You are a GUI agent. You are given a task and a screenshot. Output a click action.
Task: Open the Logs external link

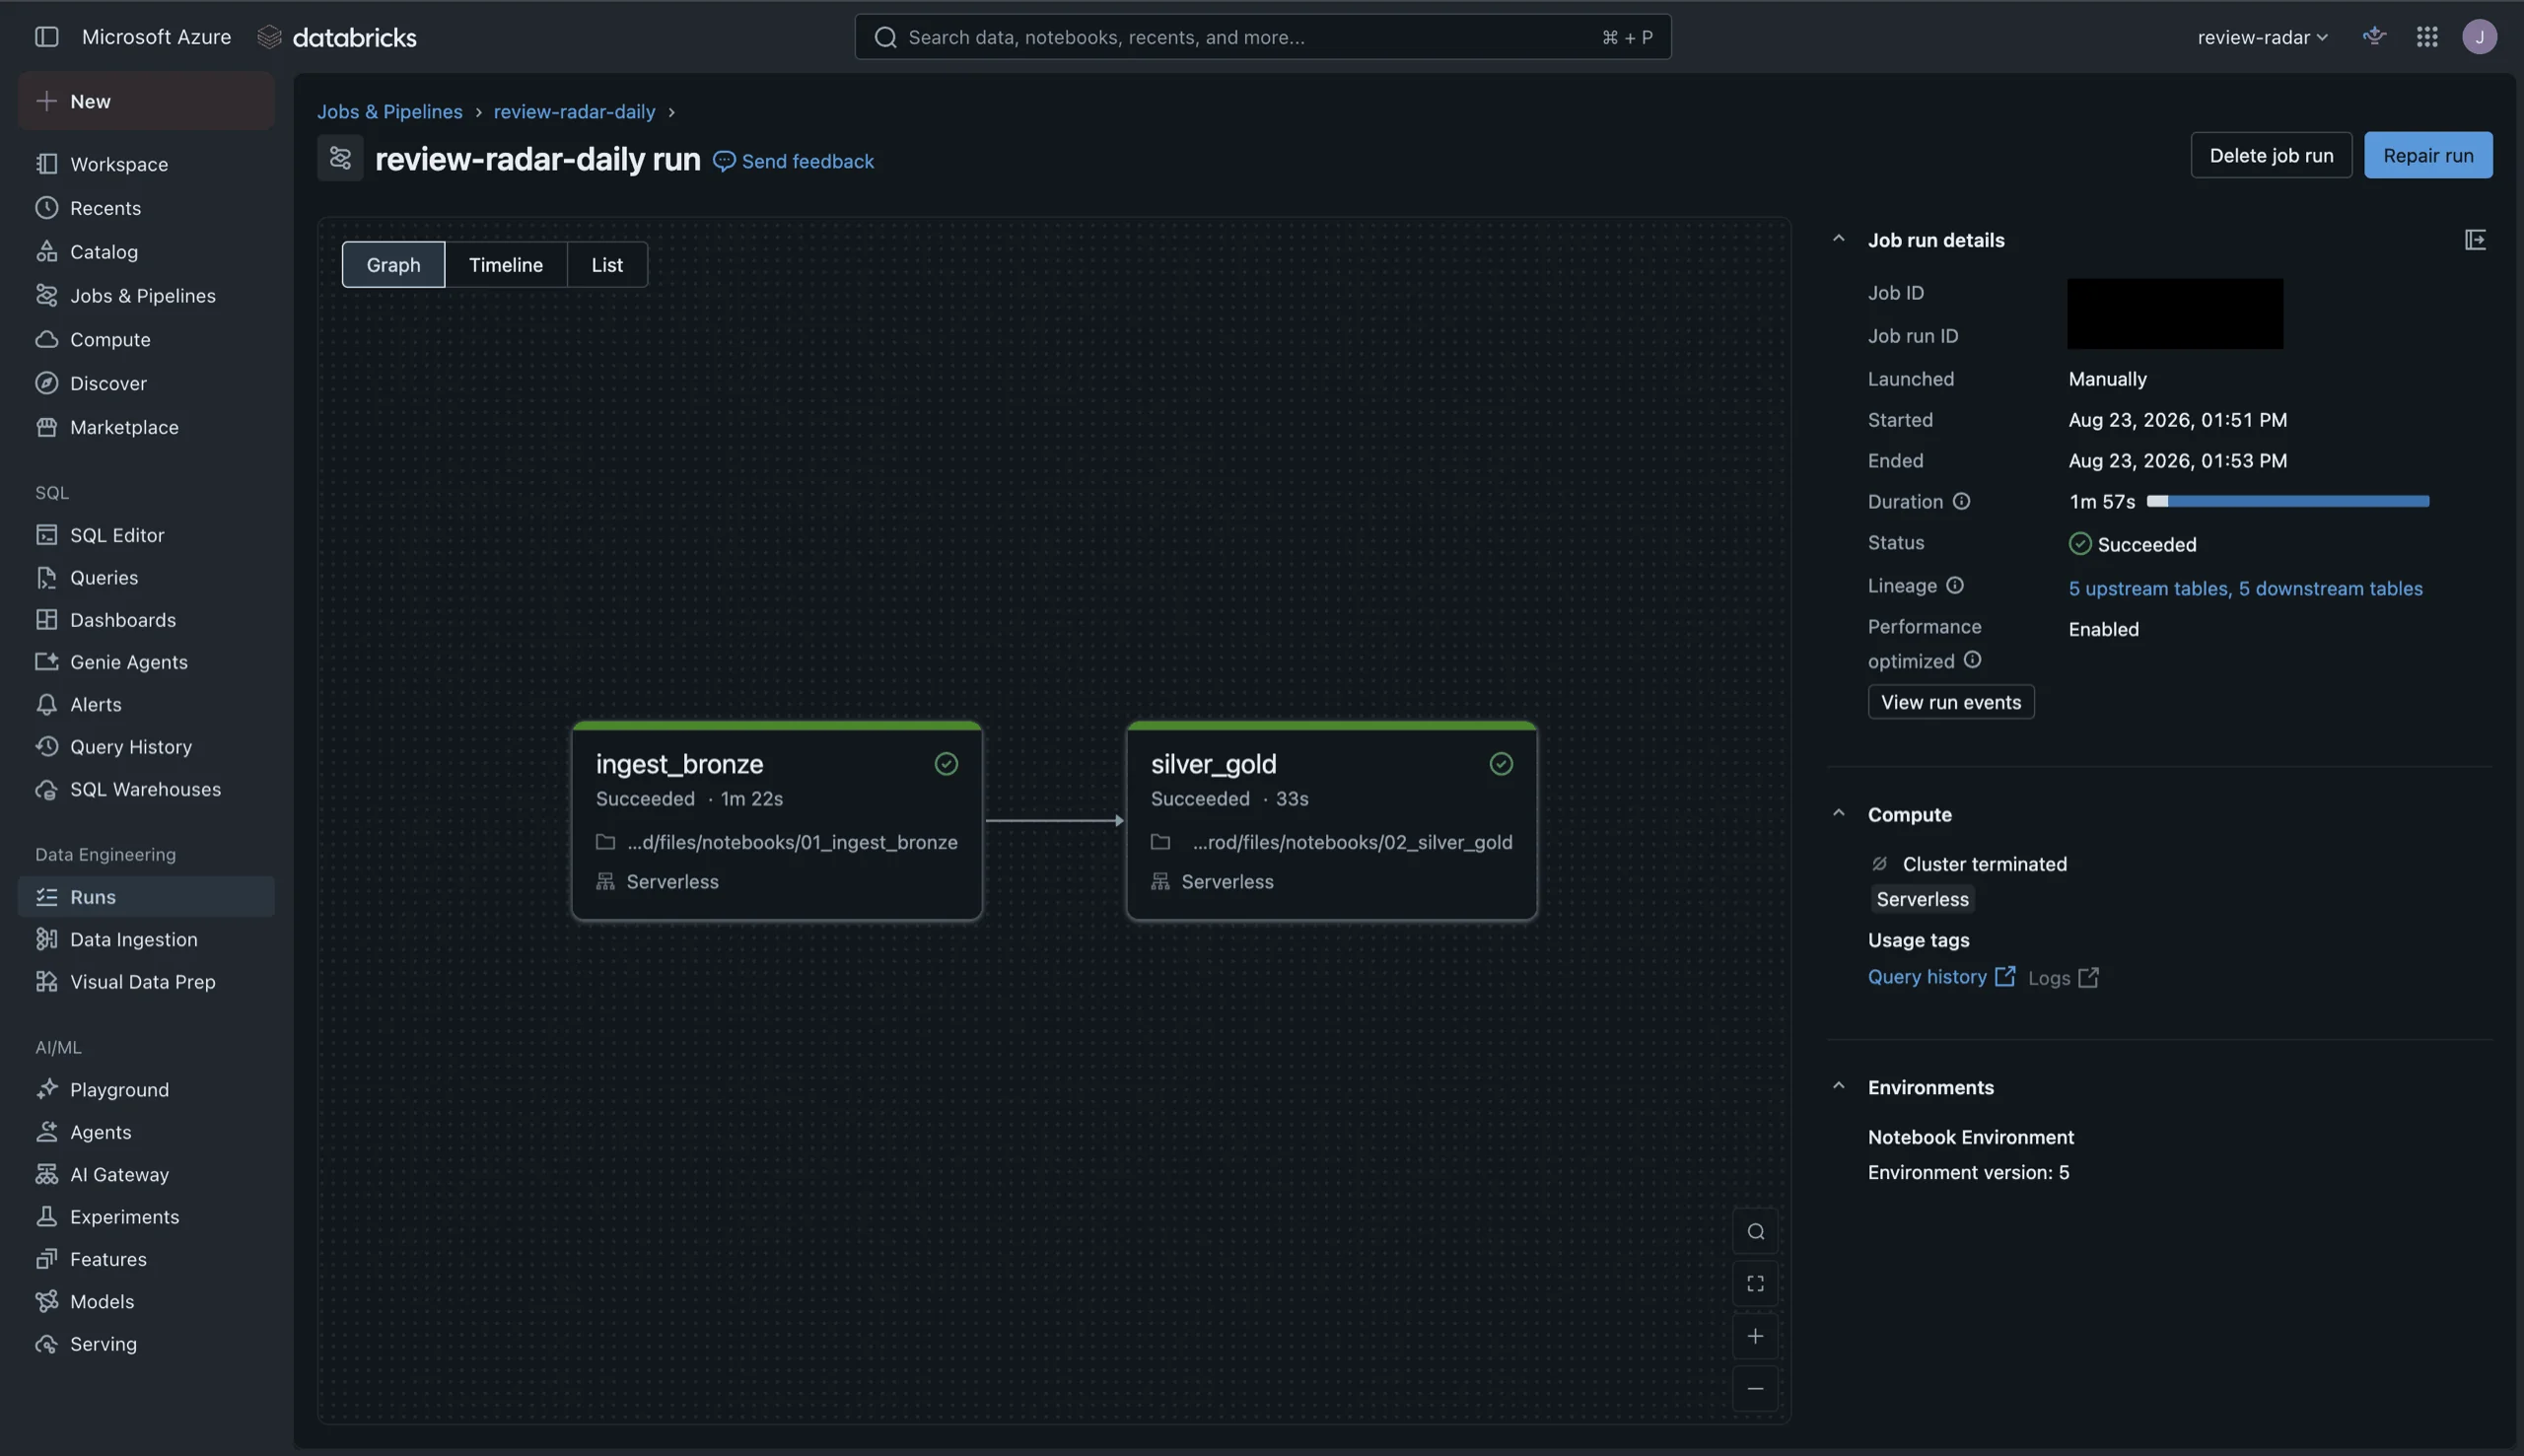[x=2063, y=978]
